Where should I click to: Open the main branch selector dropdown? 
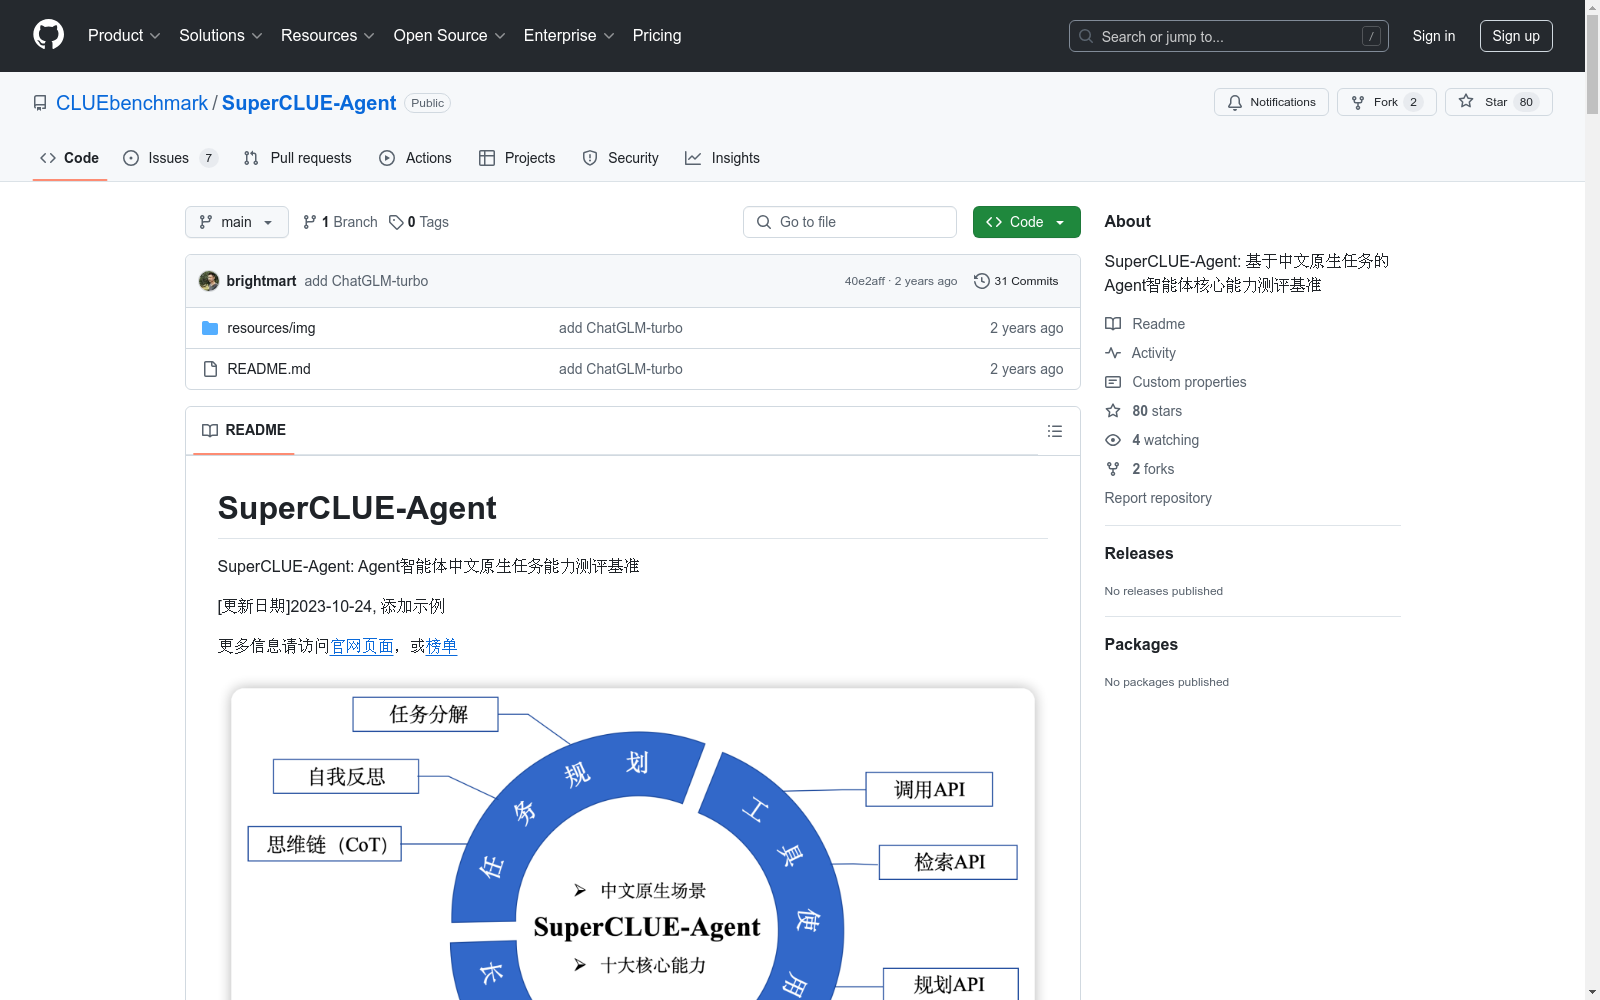237,222
